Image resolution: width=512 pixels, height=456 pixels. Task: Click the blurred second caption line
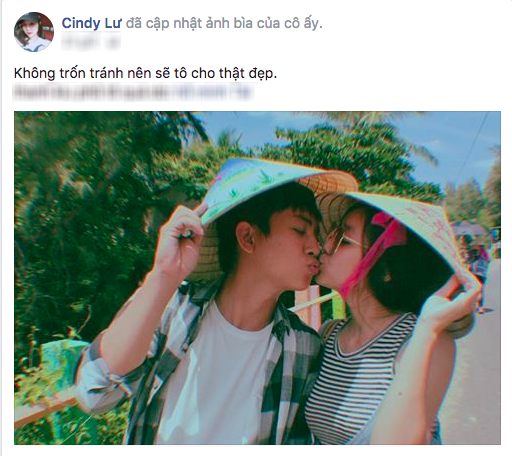tap(133, 92)
